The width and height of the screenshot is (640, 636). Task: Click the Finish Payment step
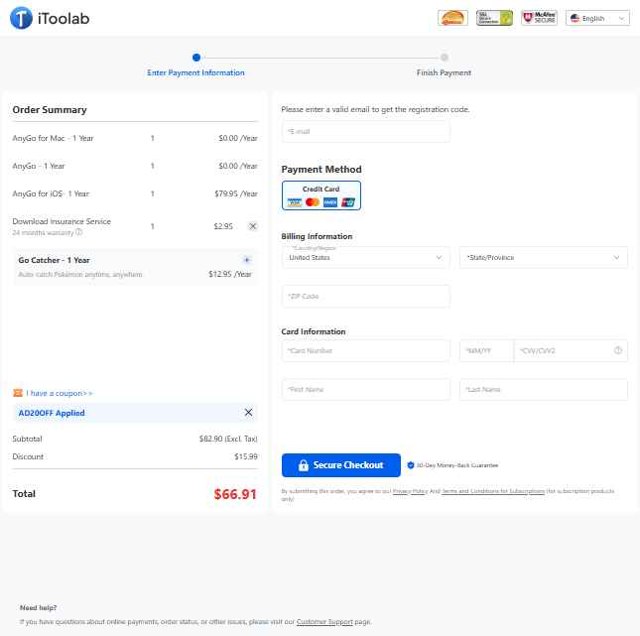[x=444, y=73]
